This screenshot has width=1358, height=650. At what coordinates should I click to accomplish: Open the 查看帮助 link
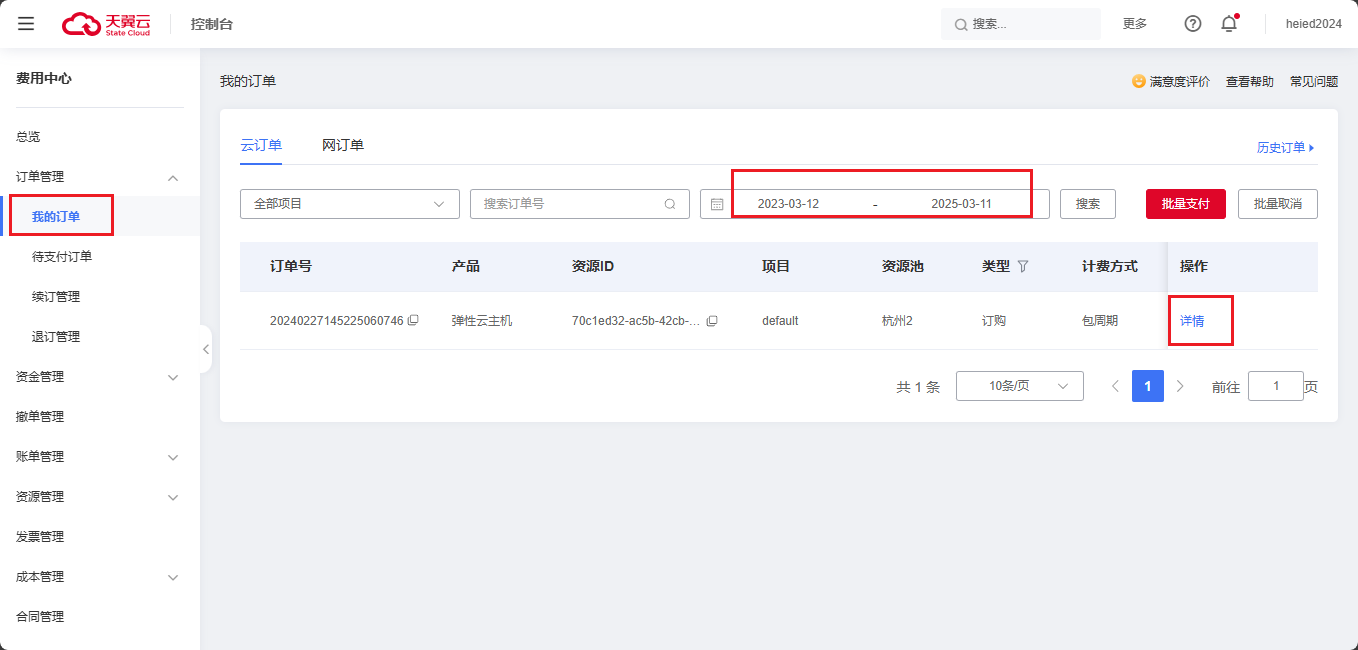click(1250, 82)
